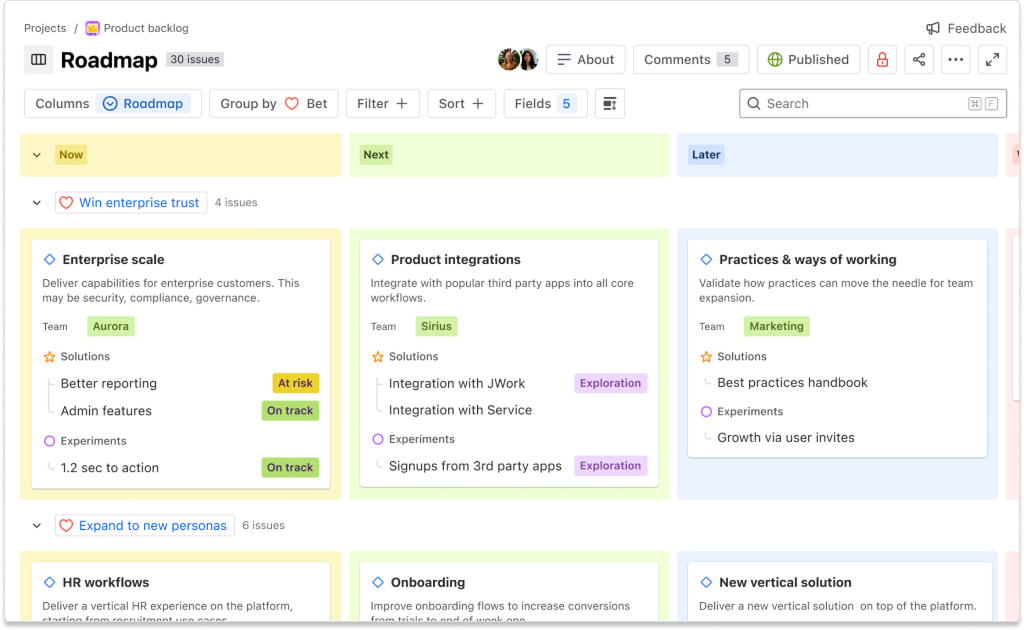Collapse the Win enterprise trust group
This screenshot has width=1024, height=630.
(37, 202)
